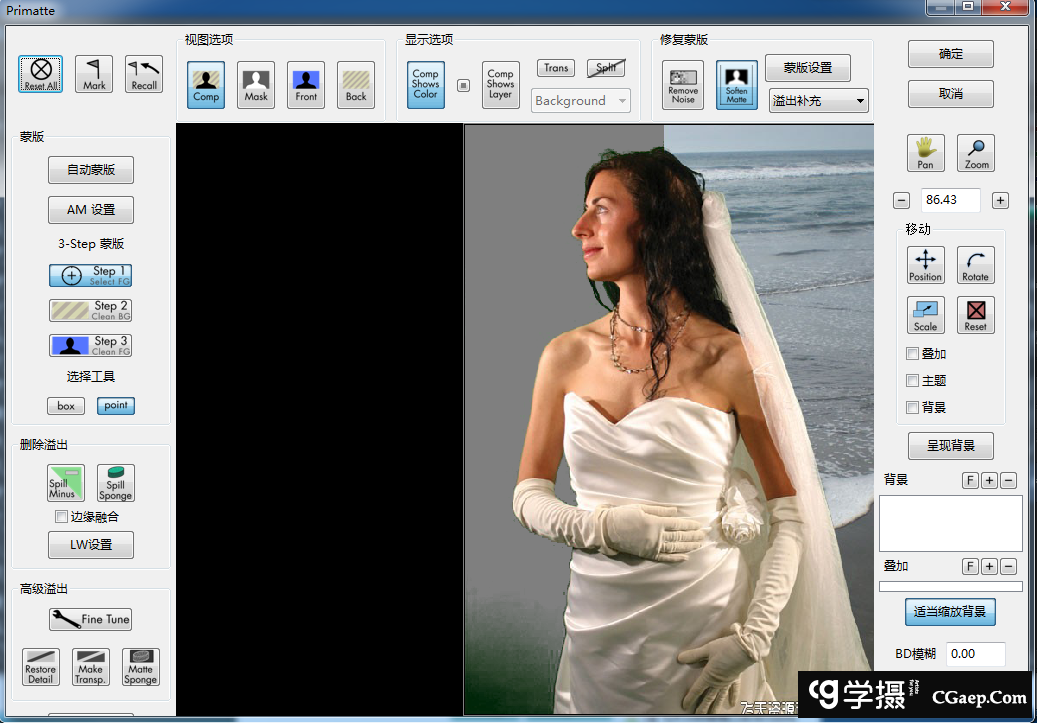The width and height of the screenshot is (1037, 723).
Task: Choose the Pan hand tool
Action: tap(926, 152)
